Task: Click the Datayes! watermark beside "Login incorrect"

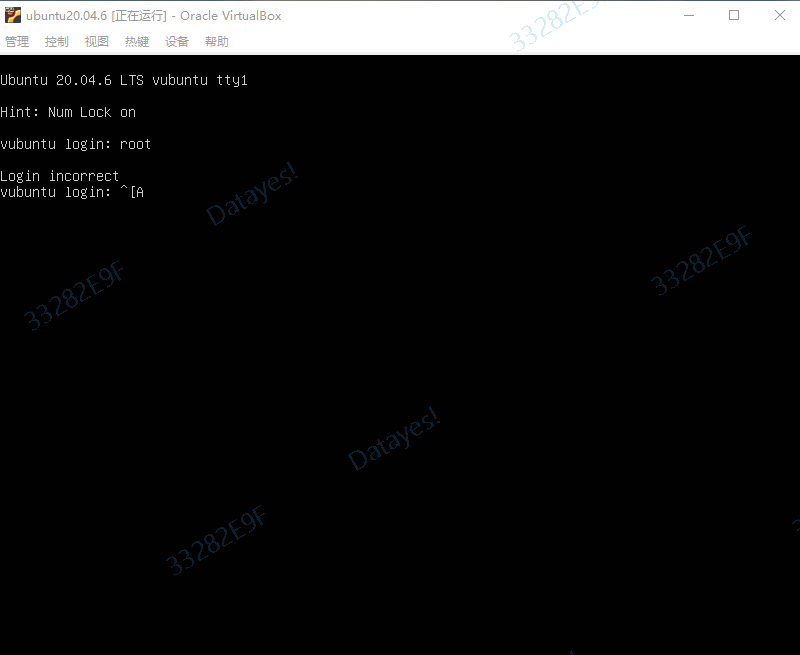Action: 252,194
